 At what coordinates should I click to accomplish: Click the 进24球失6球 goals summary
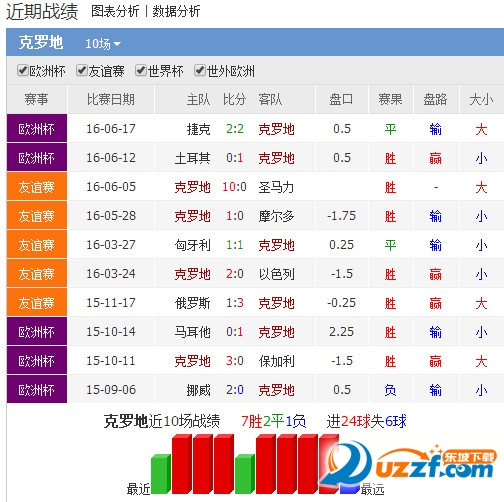[367, 421]
